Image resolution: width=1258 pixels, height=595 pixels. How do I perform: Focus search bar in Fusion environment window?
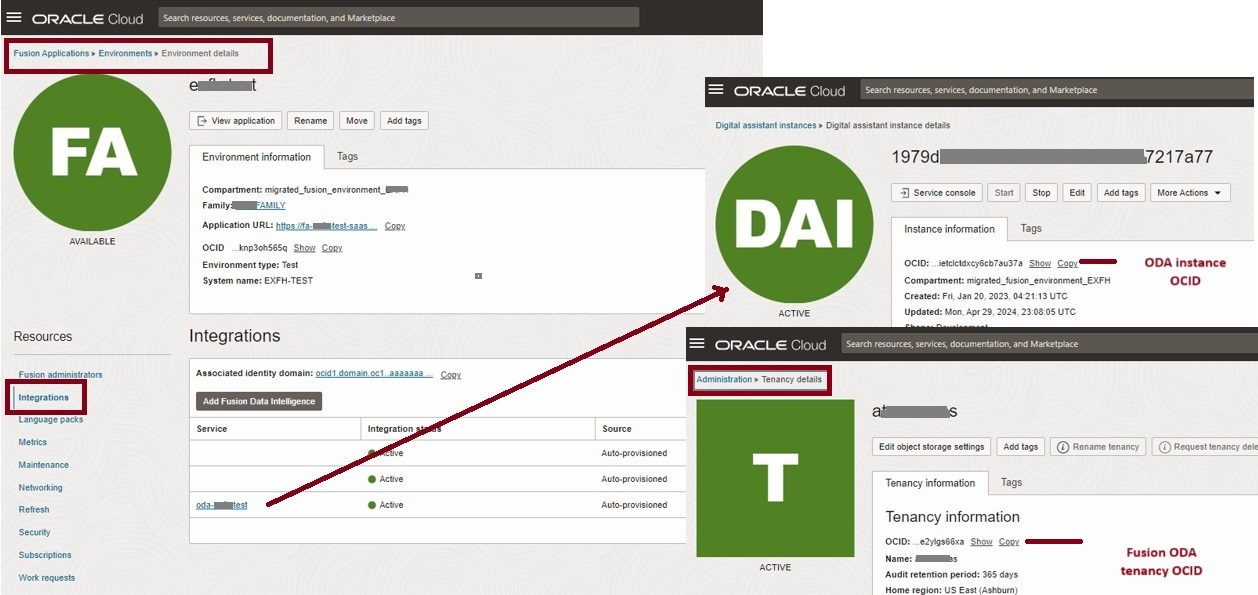(x=398, y=17)
